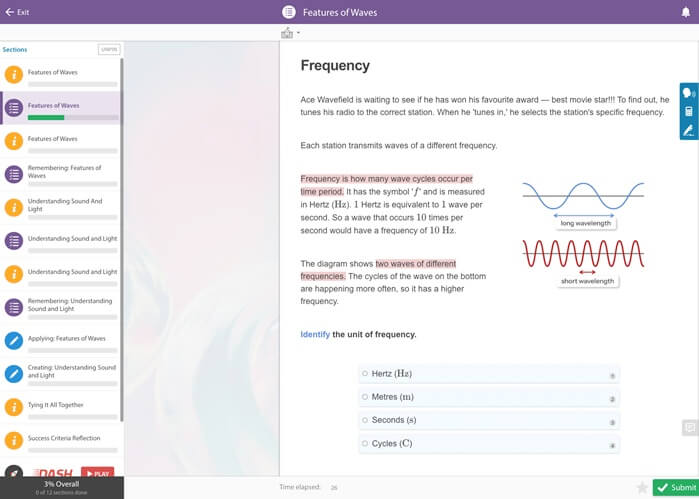The width and height of the screenshot is (699, 499).
Task: Open Success Criteria Reflection icon
Action: 14,441
